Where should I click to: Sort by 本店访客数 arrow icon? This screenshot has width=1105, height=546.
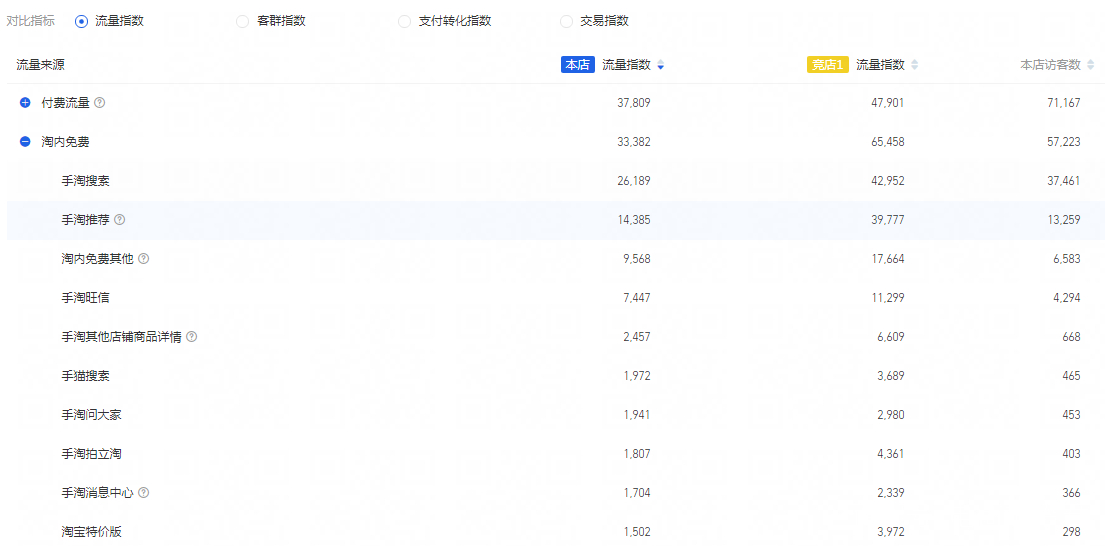1091,65
